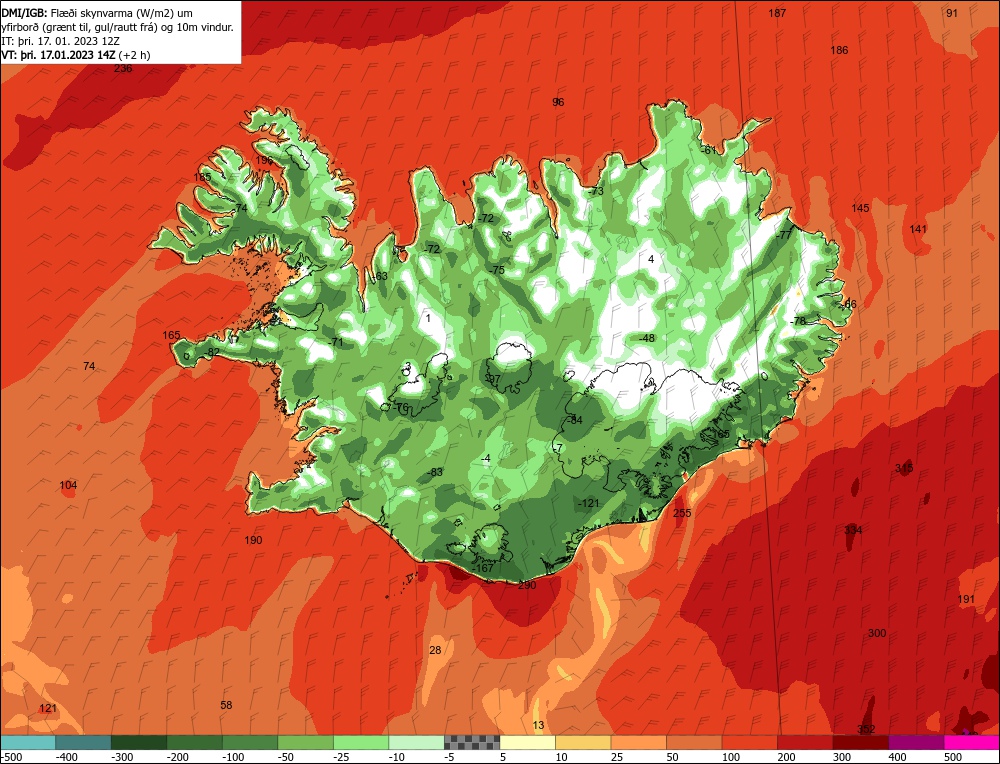This screenshot has height=764, width=1000.
Task: Click the '187' flux value
Action: [x=777, y=13]
